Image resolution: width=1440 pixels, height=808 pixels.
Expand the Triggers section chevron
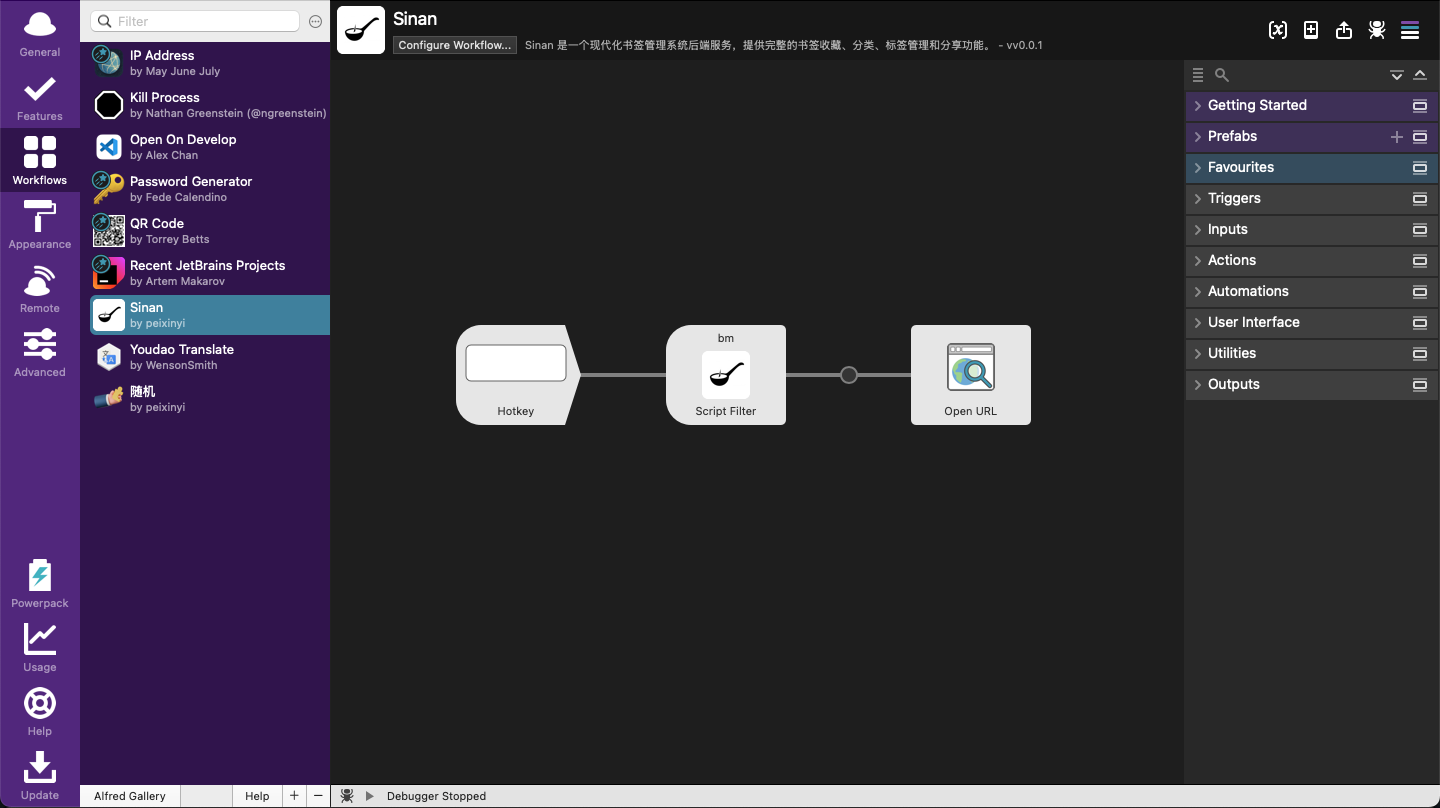(1198, 198)
